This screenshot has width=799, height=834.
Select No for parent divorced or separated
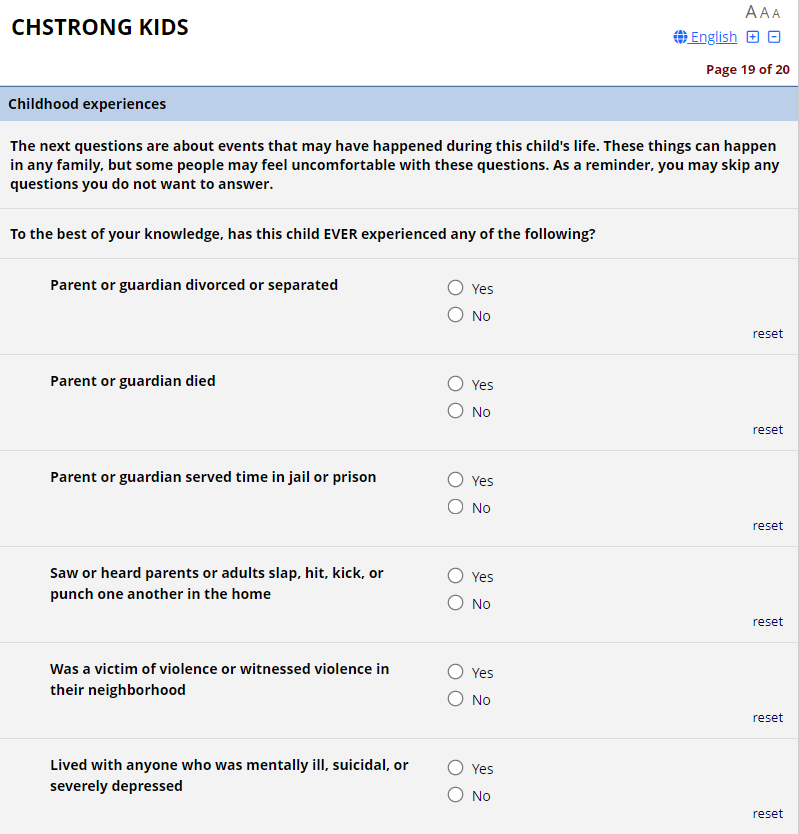[456, 315]
